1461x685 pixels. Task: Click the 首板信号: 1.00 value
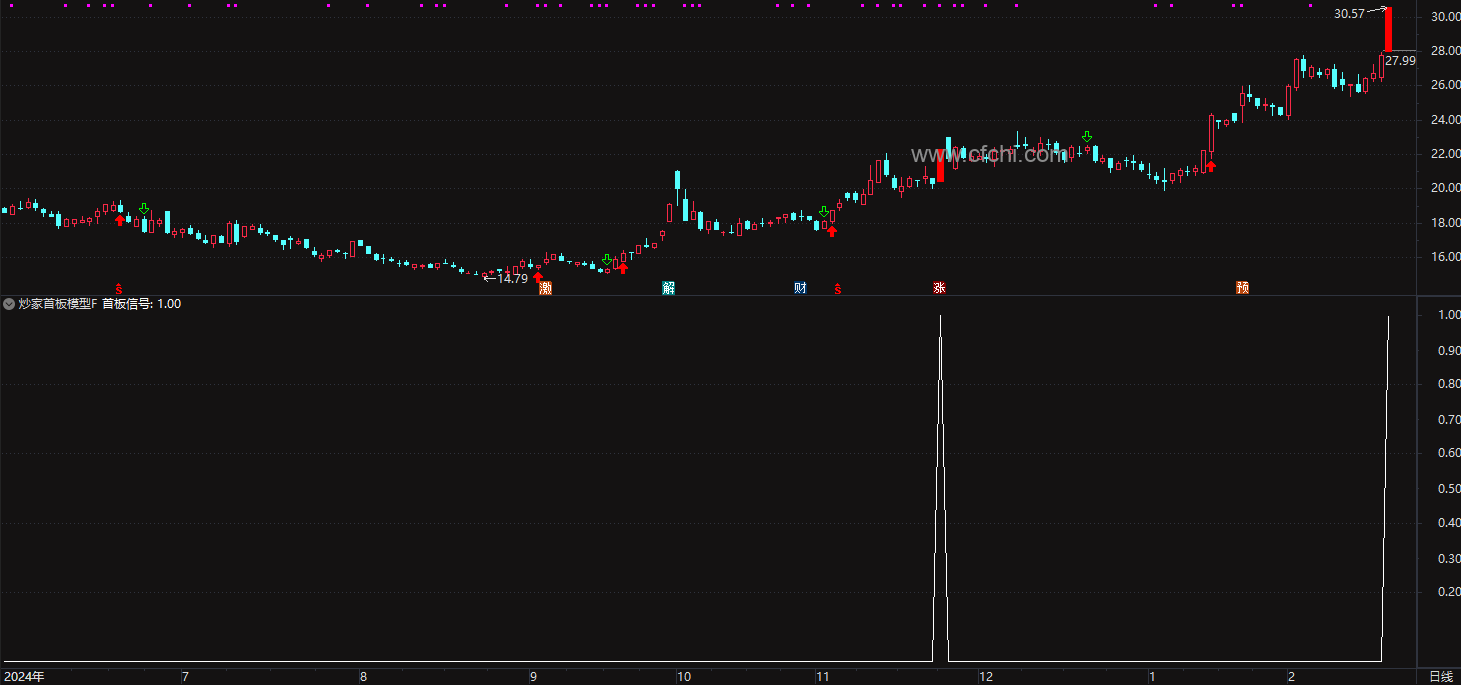click(x=142, y=304)
